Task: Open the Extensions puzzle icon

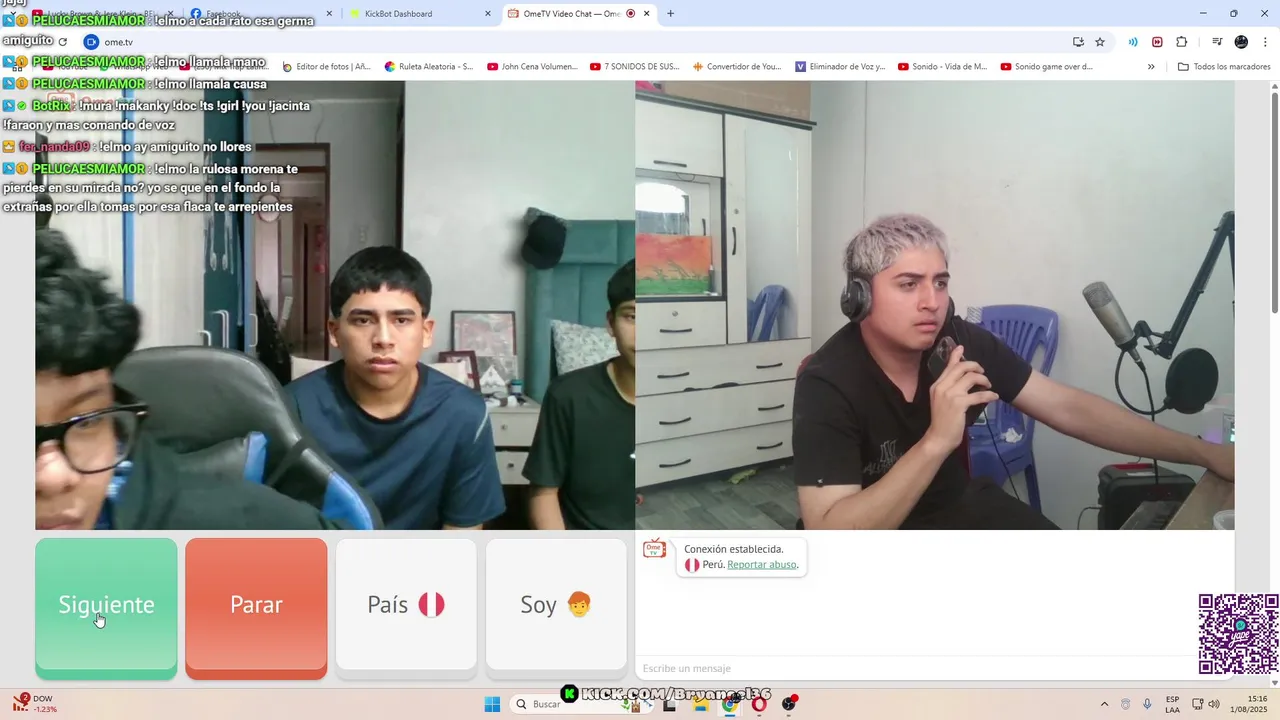Action: click(1182, 42)
